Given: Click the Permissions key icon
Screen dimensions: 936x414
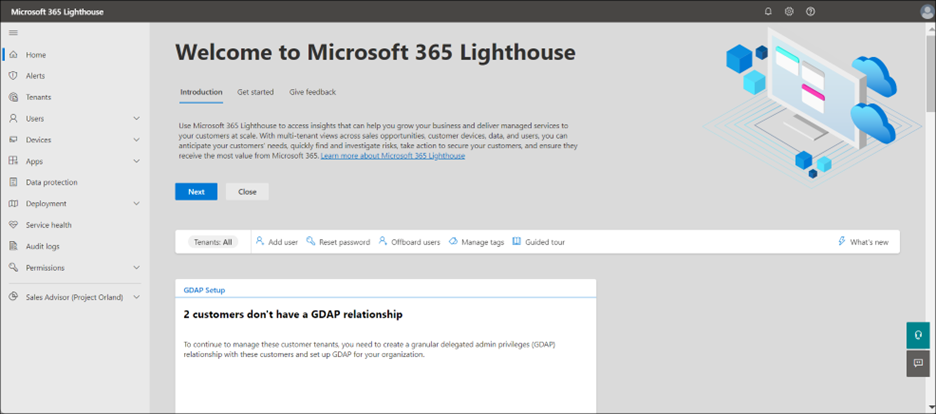Looking at the screenshot, I should [x=13, y=267].
